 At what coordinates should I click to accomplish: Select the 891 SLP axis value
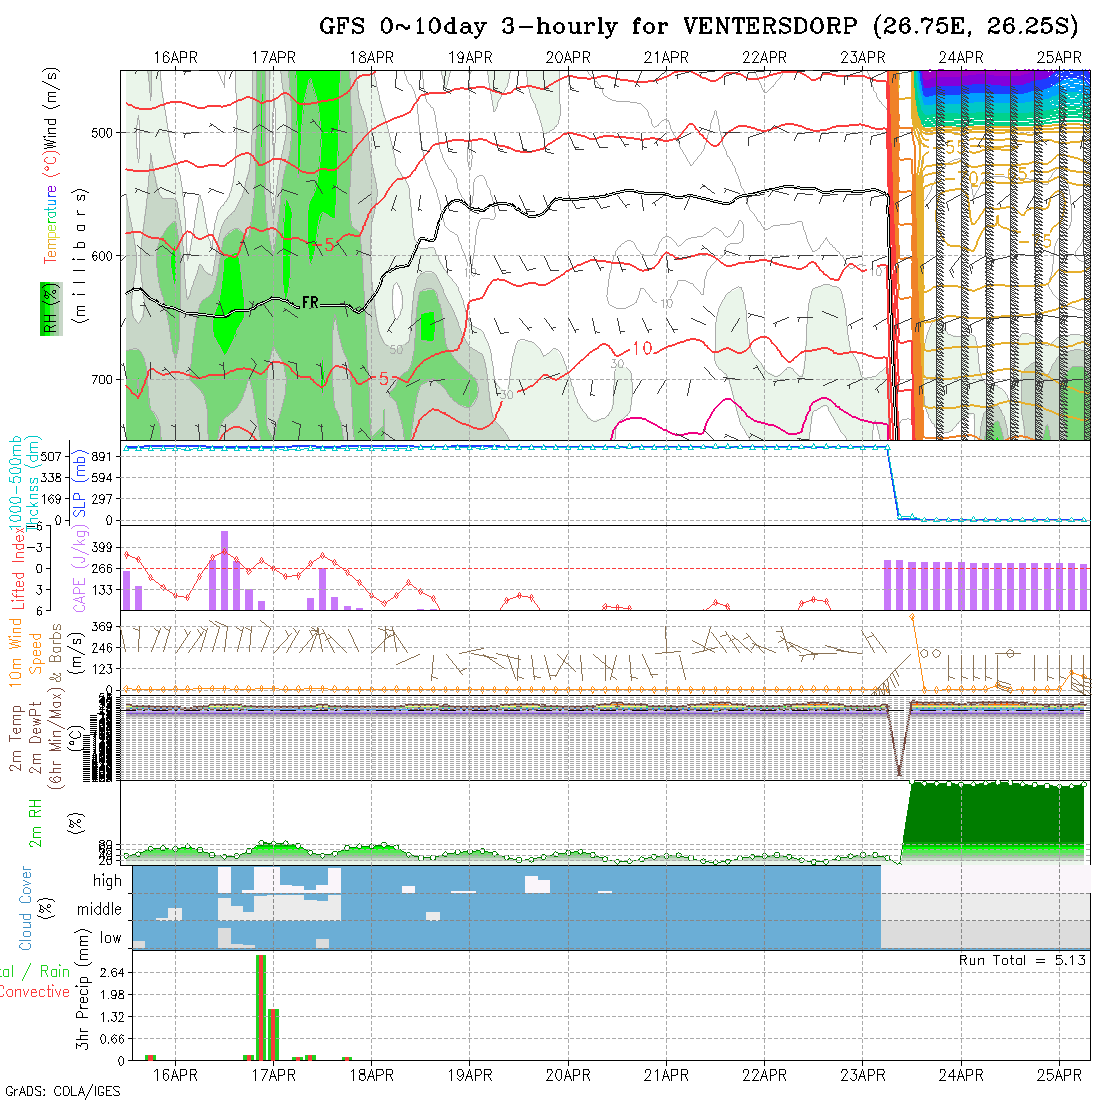(x=102, y=457)
